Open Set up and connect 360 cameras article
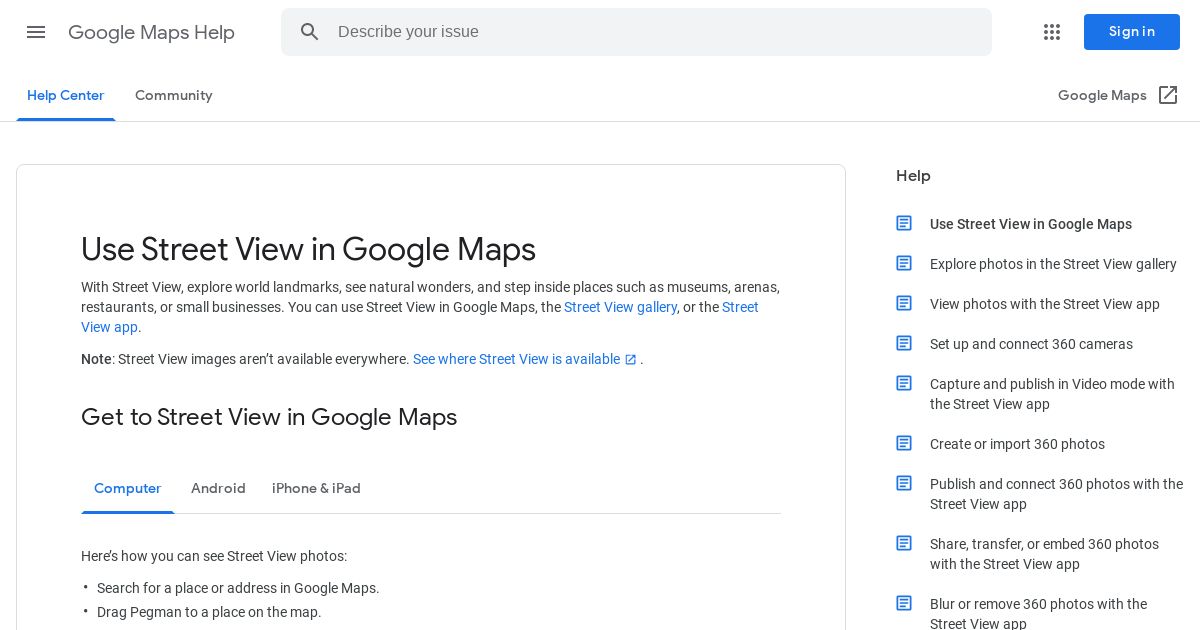This screenshot has height=630, width=1200. click(x=1031, y=344)
